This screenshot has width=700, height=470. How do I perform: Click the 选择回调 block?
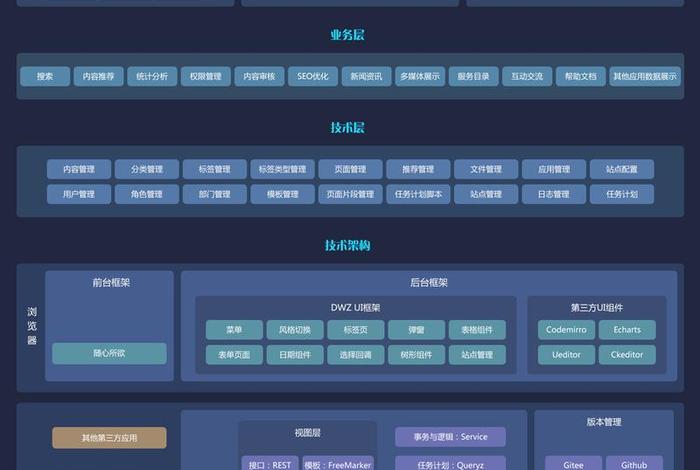click(356, 355)
